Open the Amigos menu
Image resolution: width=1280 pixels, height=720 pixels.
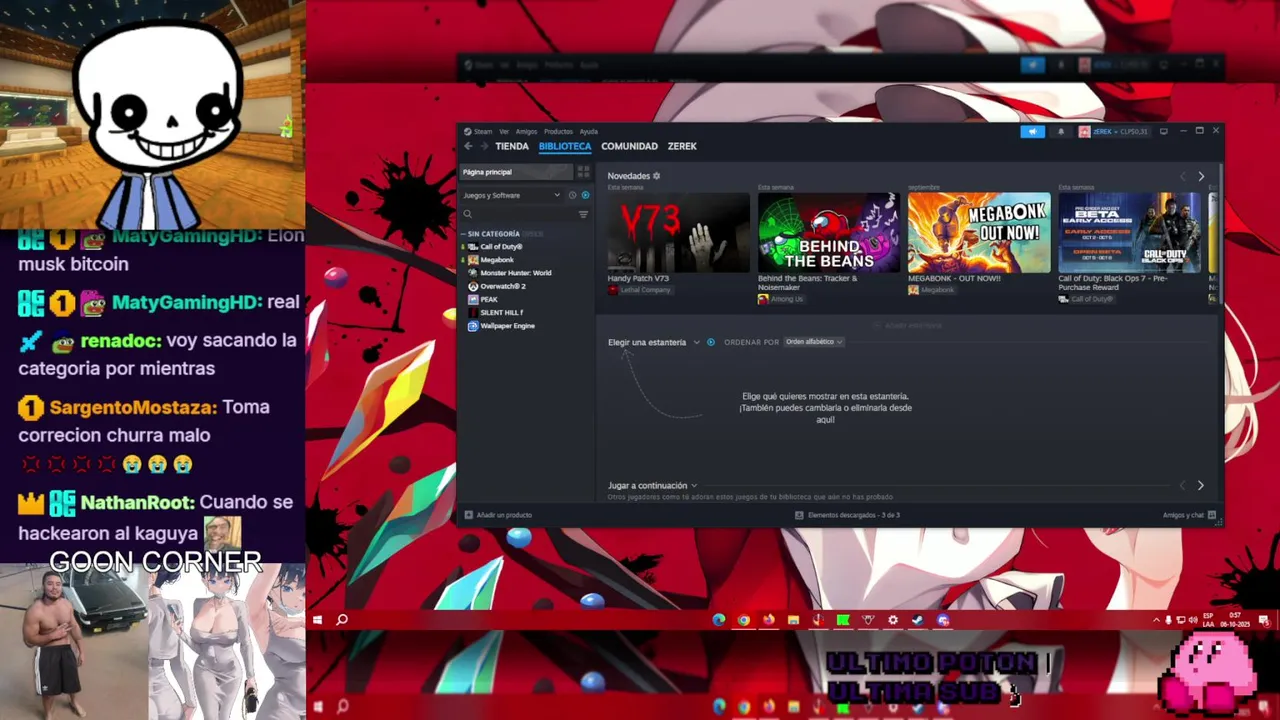(x=526, y=131)
